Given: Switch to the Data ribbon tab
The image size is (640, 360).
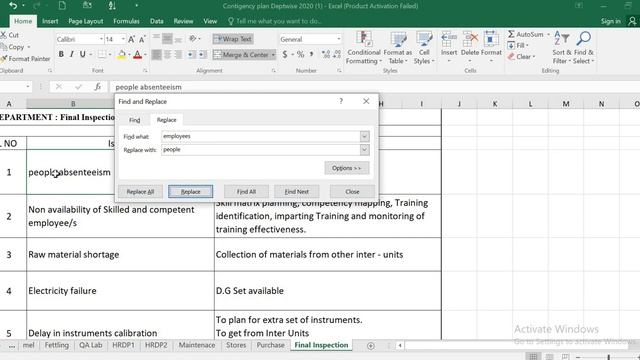Looking at the screenshot, I should (156, 21).
